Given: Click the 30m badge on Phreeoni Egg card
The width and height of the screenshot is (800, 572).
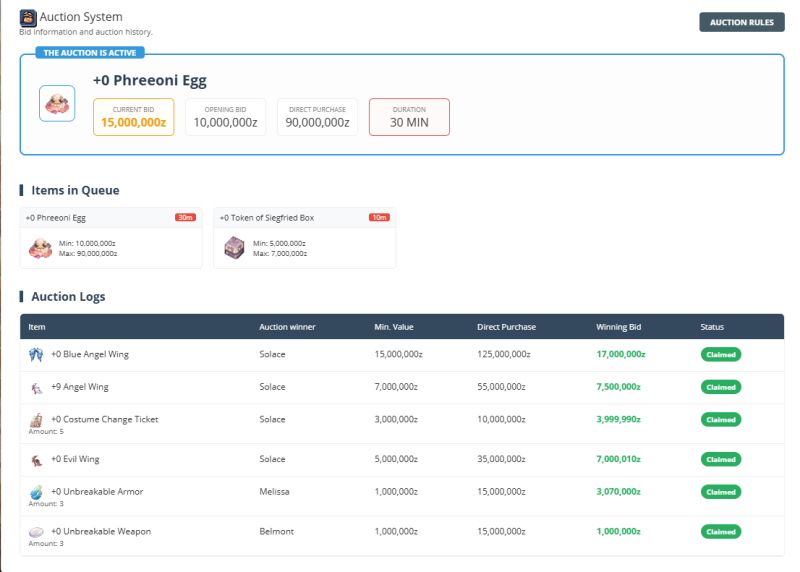Looking at the screenshot, I should tap(185, 217).
